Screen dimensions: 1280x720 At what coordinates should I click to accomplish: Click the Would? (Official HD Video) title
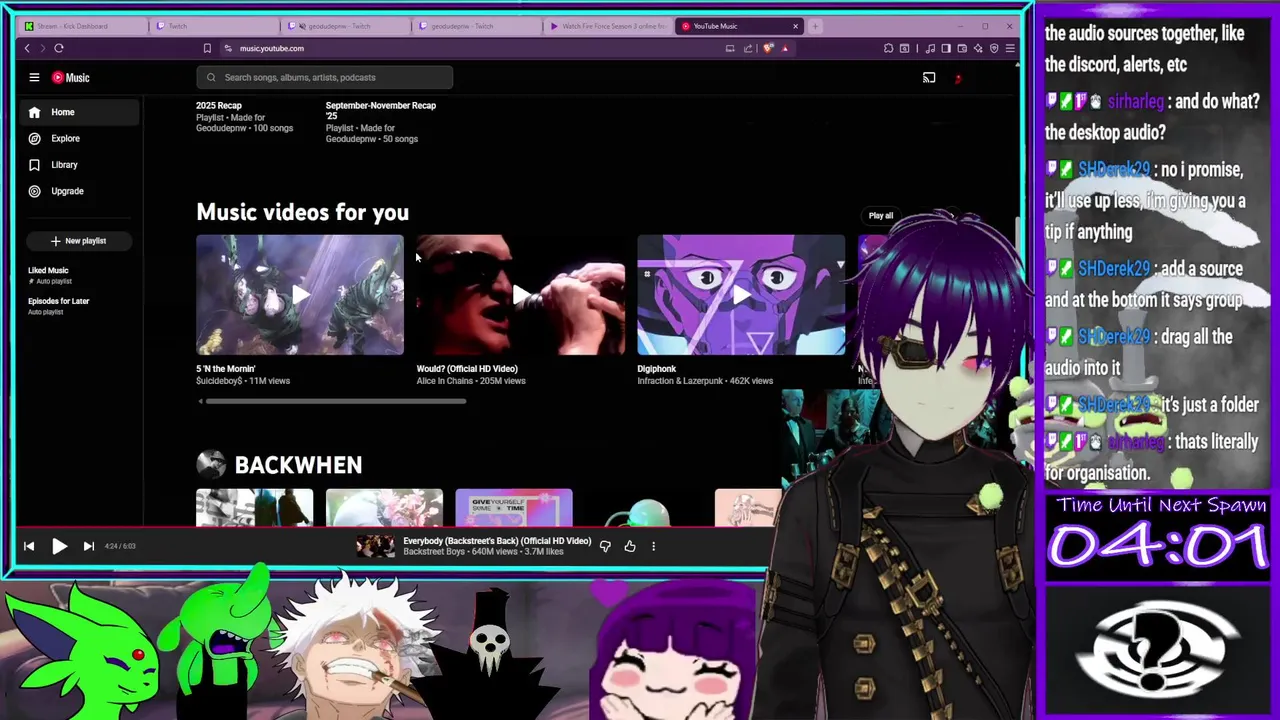pyautogui.click(x=467, y=369)
